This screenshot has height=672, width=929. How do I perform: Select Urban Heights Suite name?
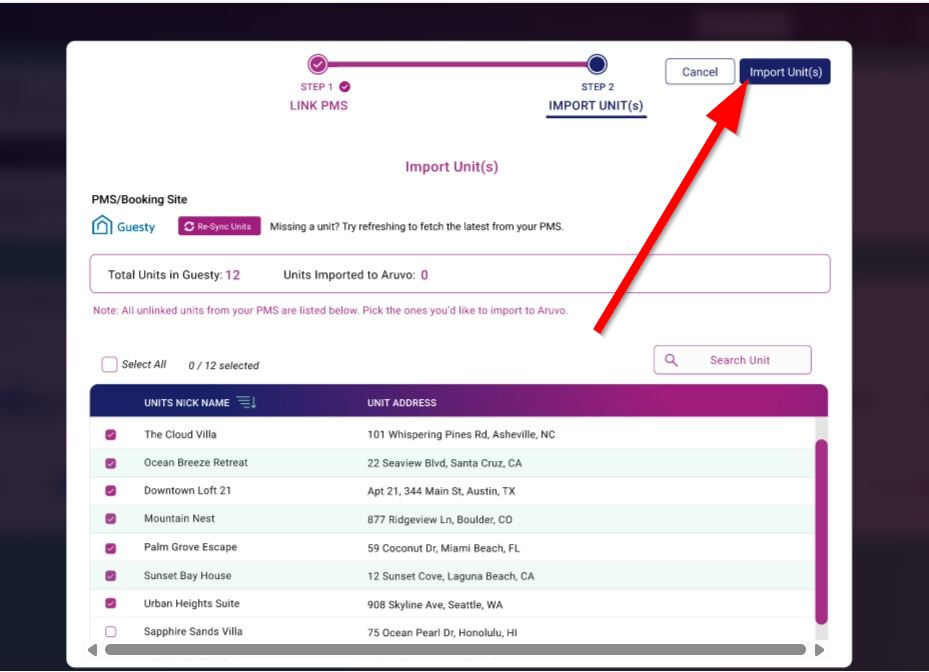pyautogui.click(x=191, y=603)
